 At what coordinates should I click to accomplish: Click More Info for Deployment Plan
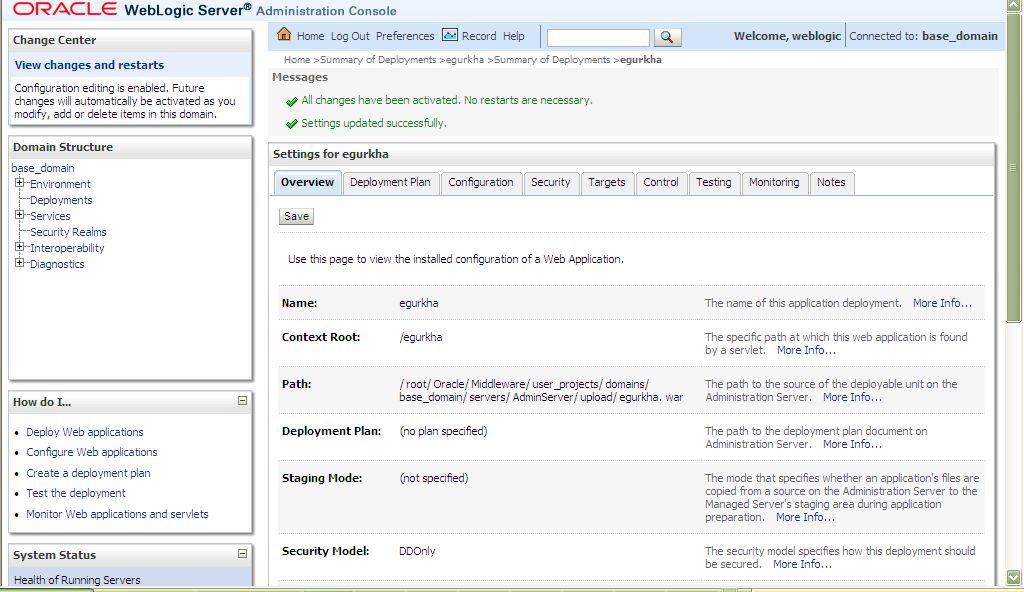[x=852, y=444]
